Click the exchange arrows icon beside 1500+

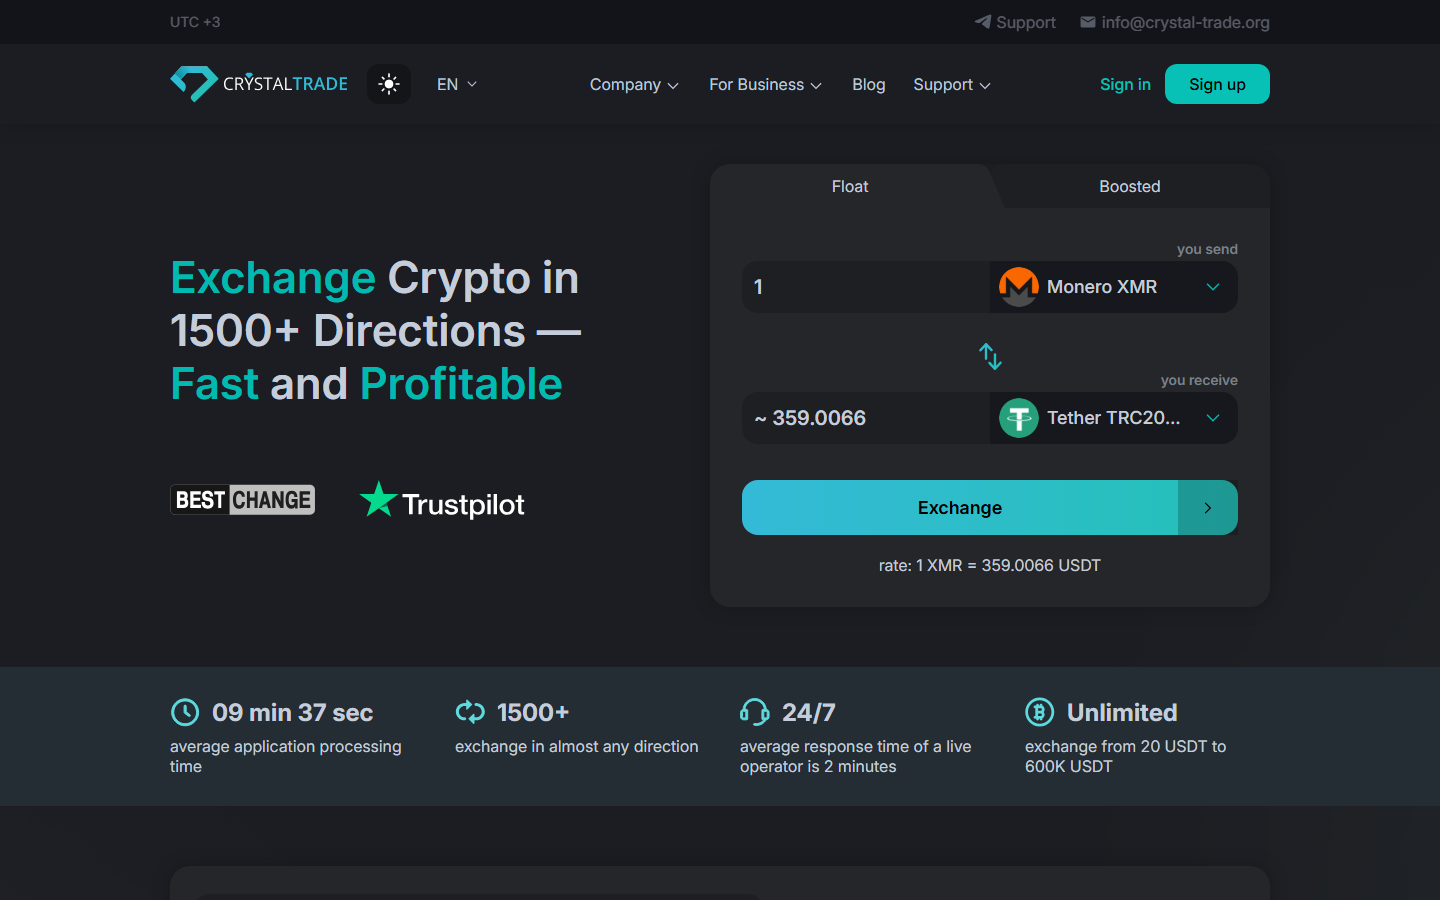[470, 712]
